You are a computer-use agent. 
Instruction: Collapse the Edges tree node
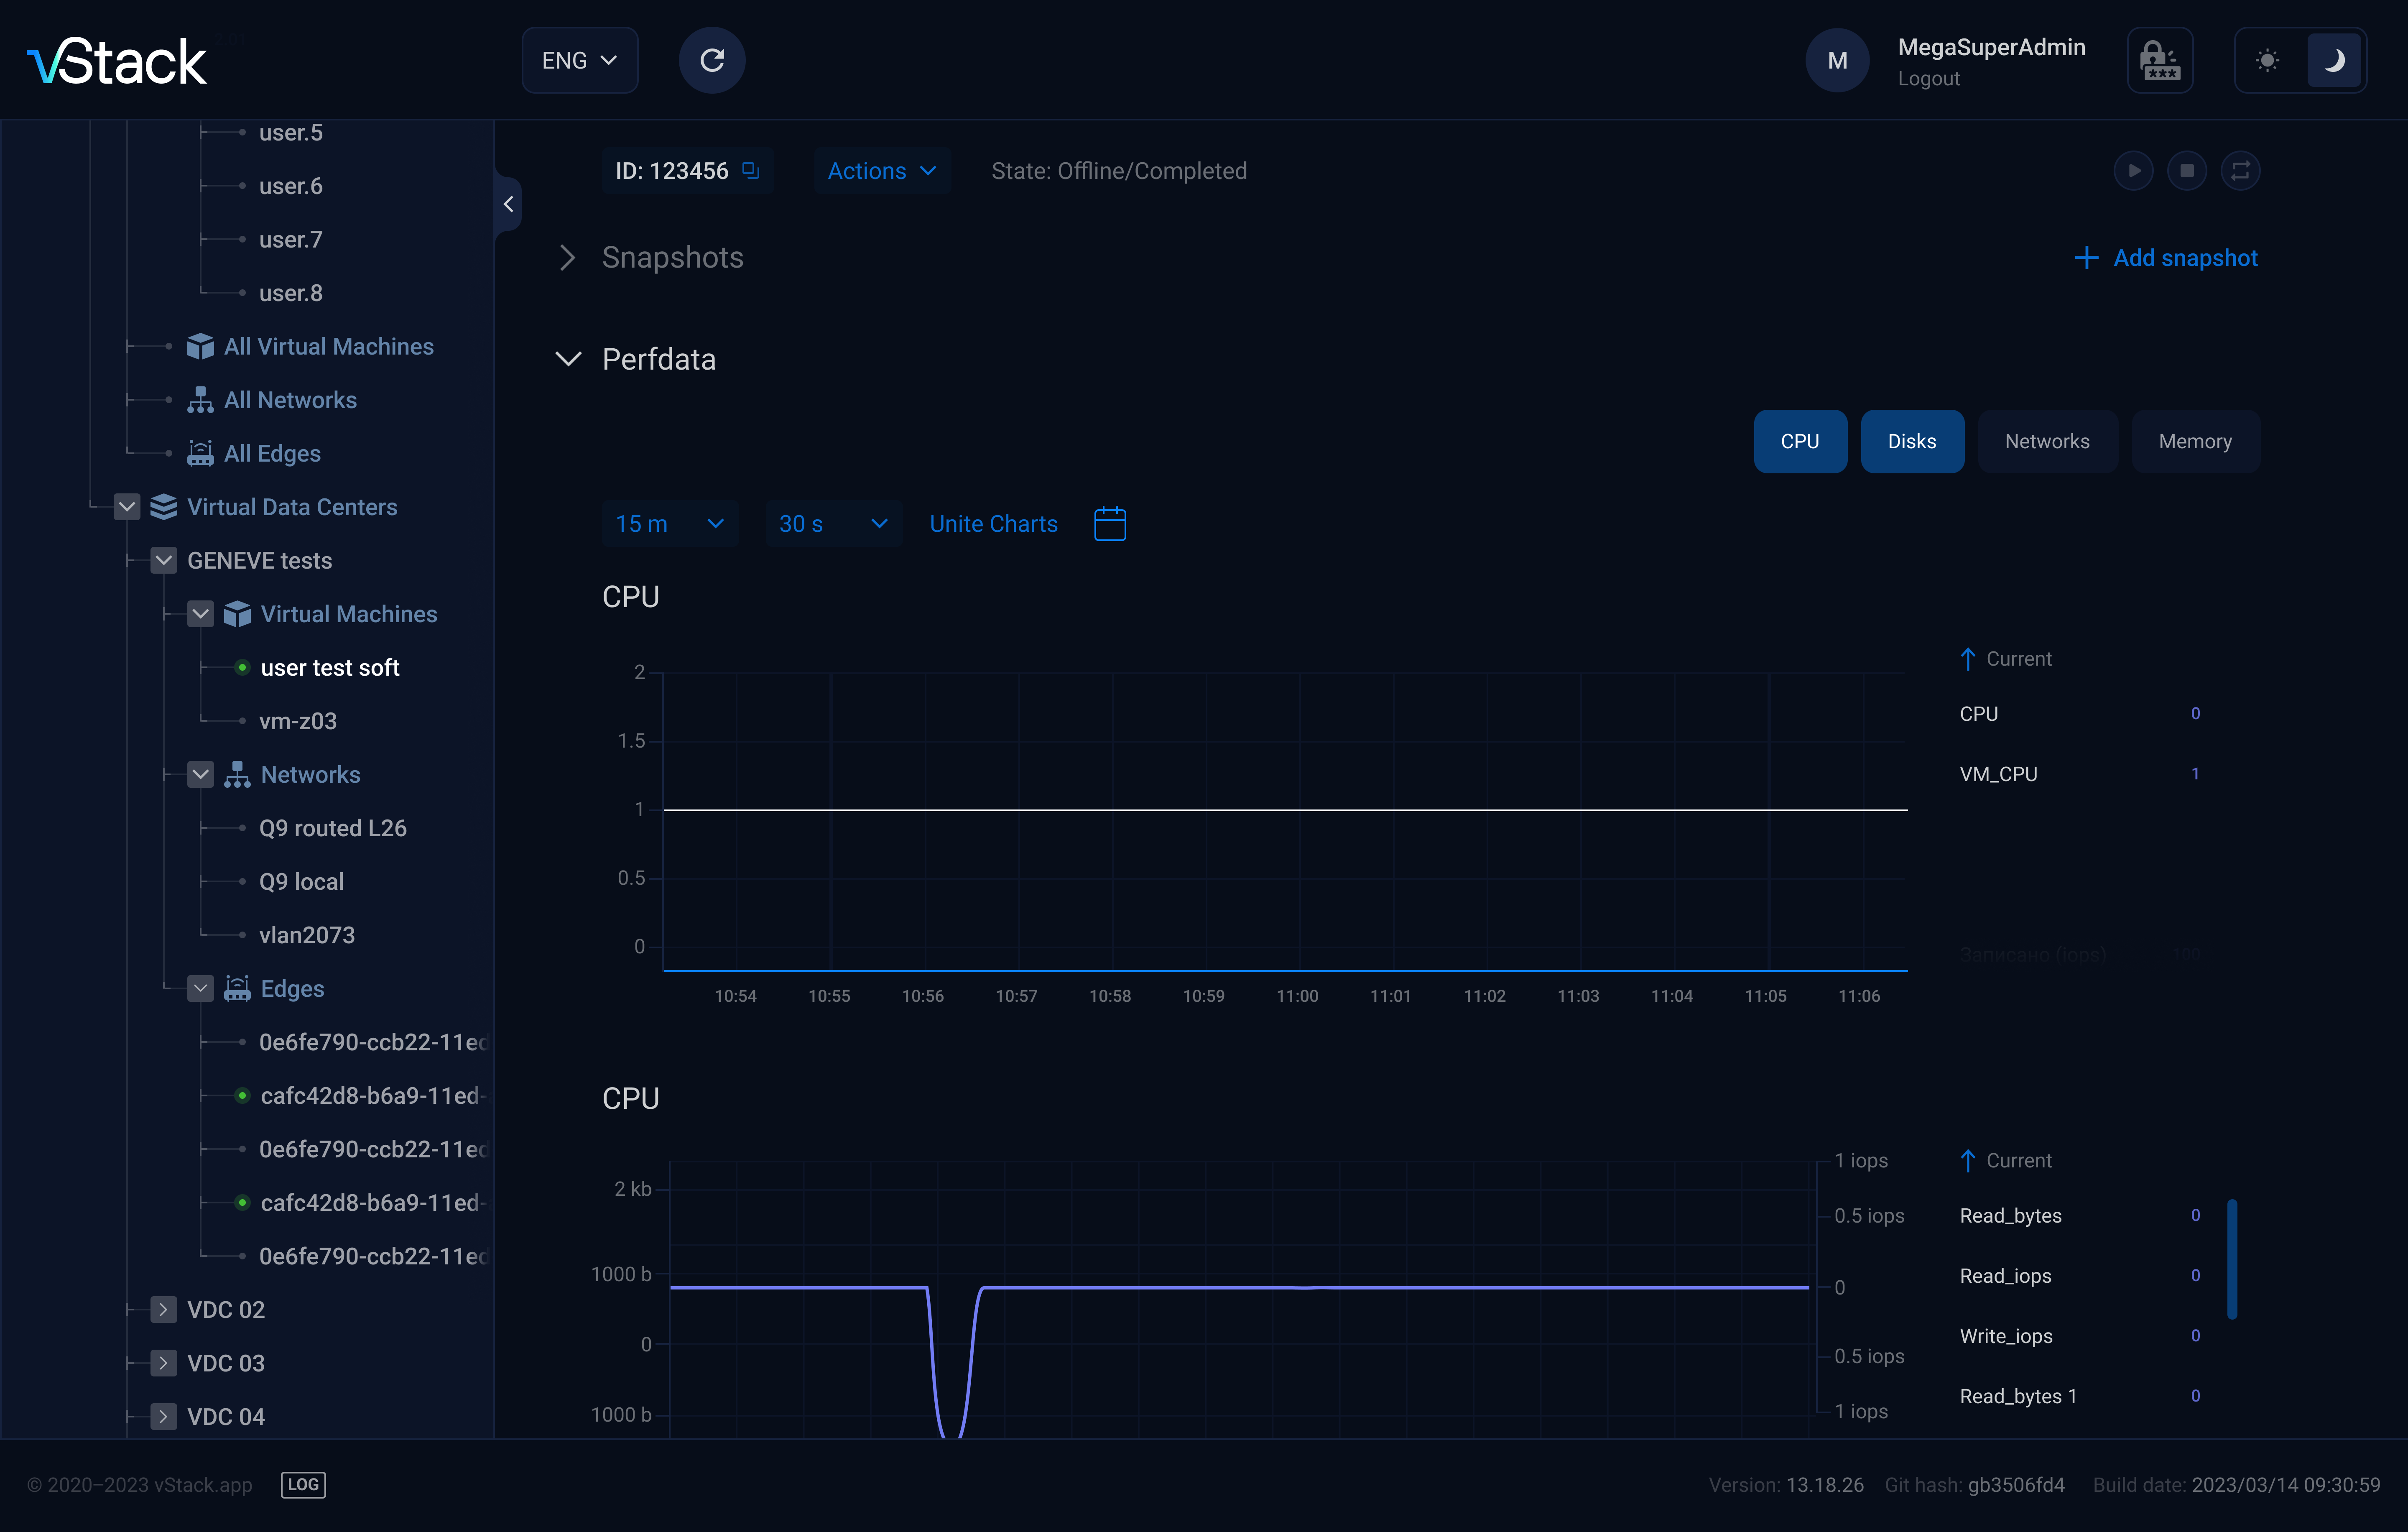201,988
